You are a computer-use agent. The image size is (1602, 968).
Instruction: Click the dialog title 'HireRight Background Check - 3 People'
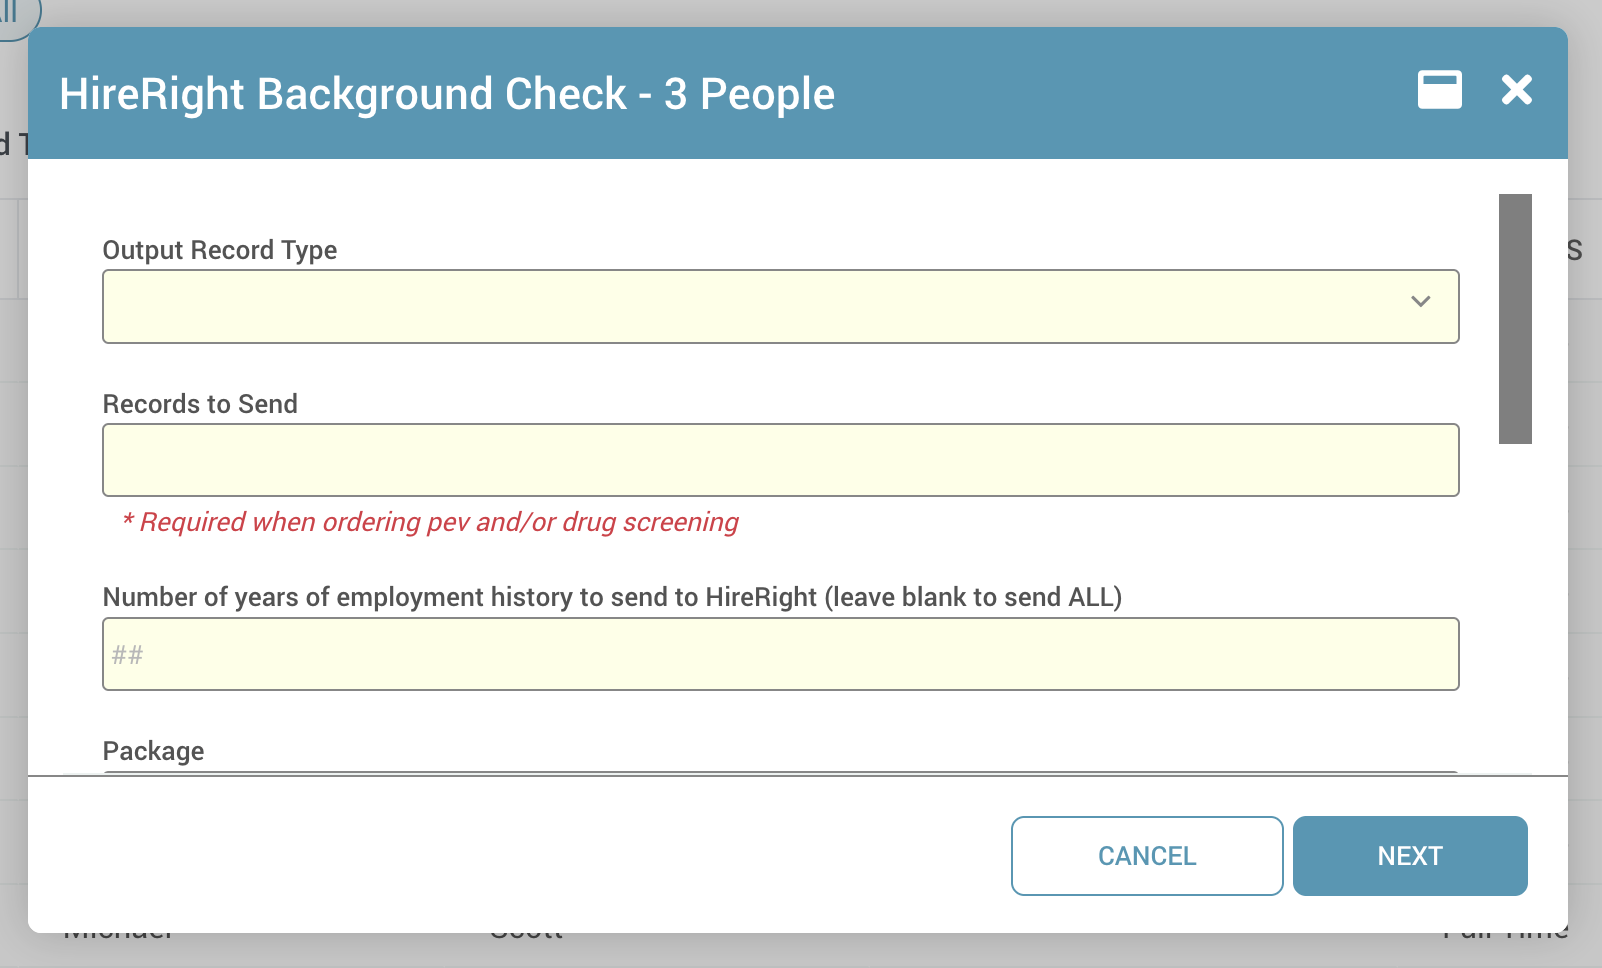coord(447,94)
